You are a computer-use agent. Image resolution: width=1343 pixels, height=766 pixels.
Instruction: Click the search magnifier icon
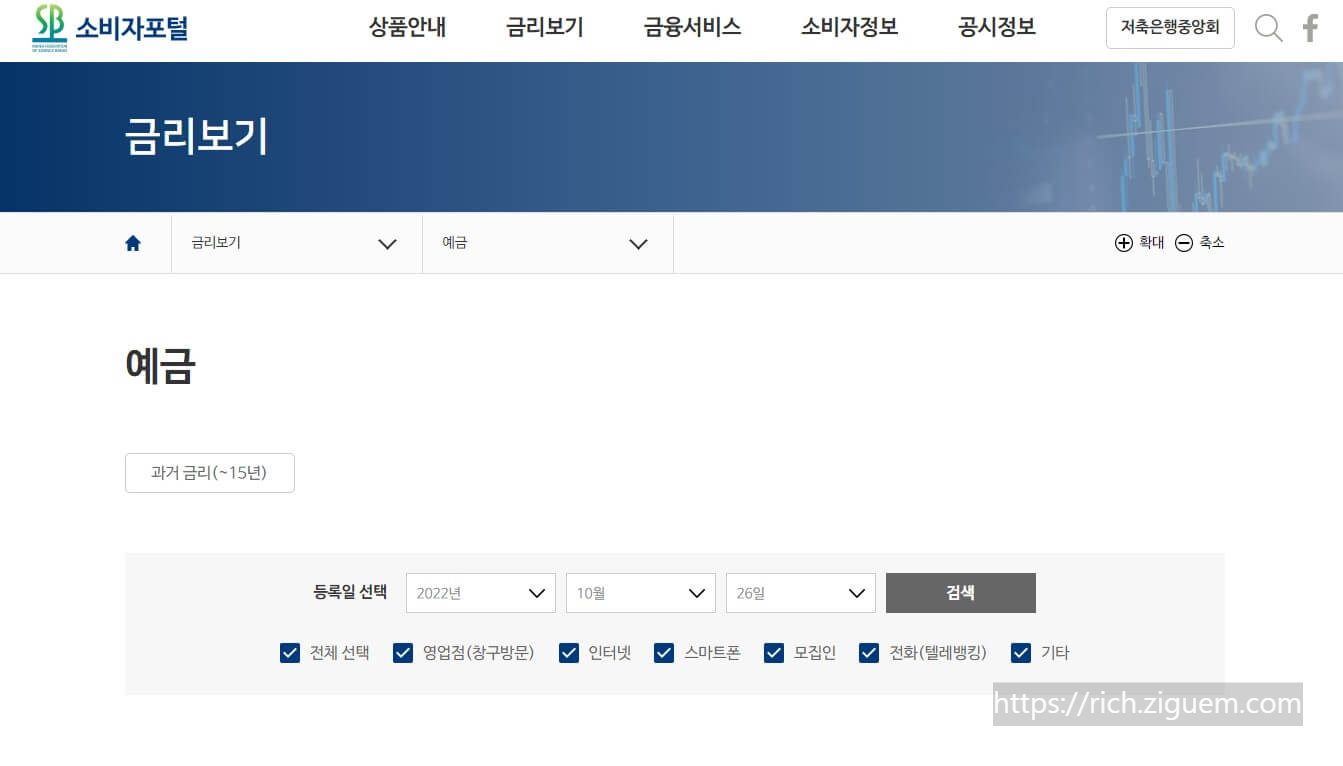click(1268, 28)
